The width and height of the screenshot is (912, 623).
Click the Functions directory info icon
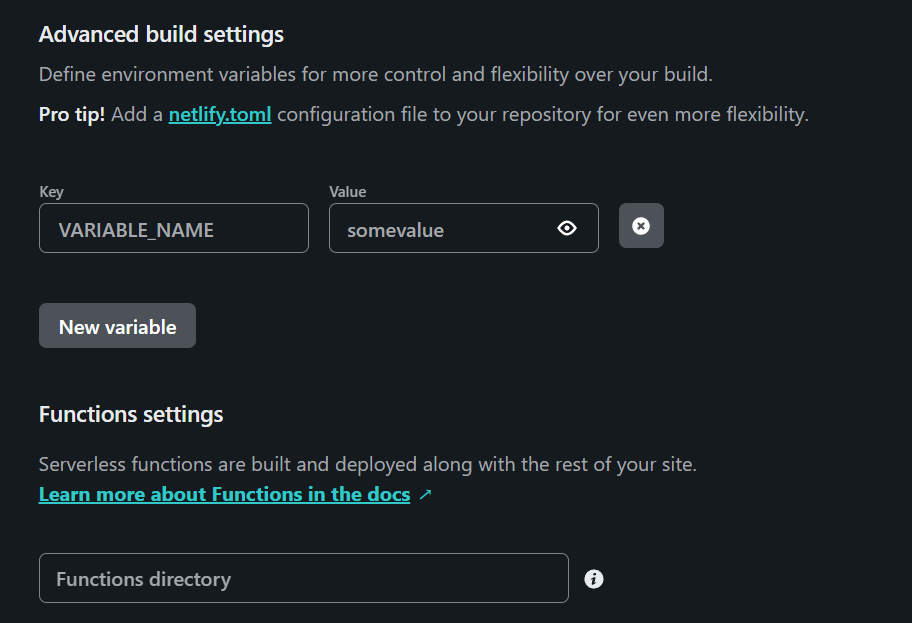(x=593, y=579)
